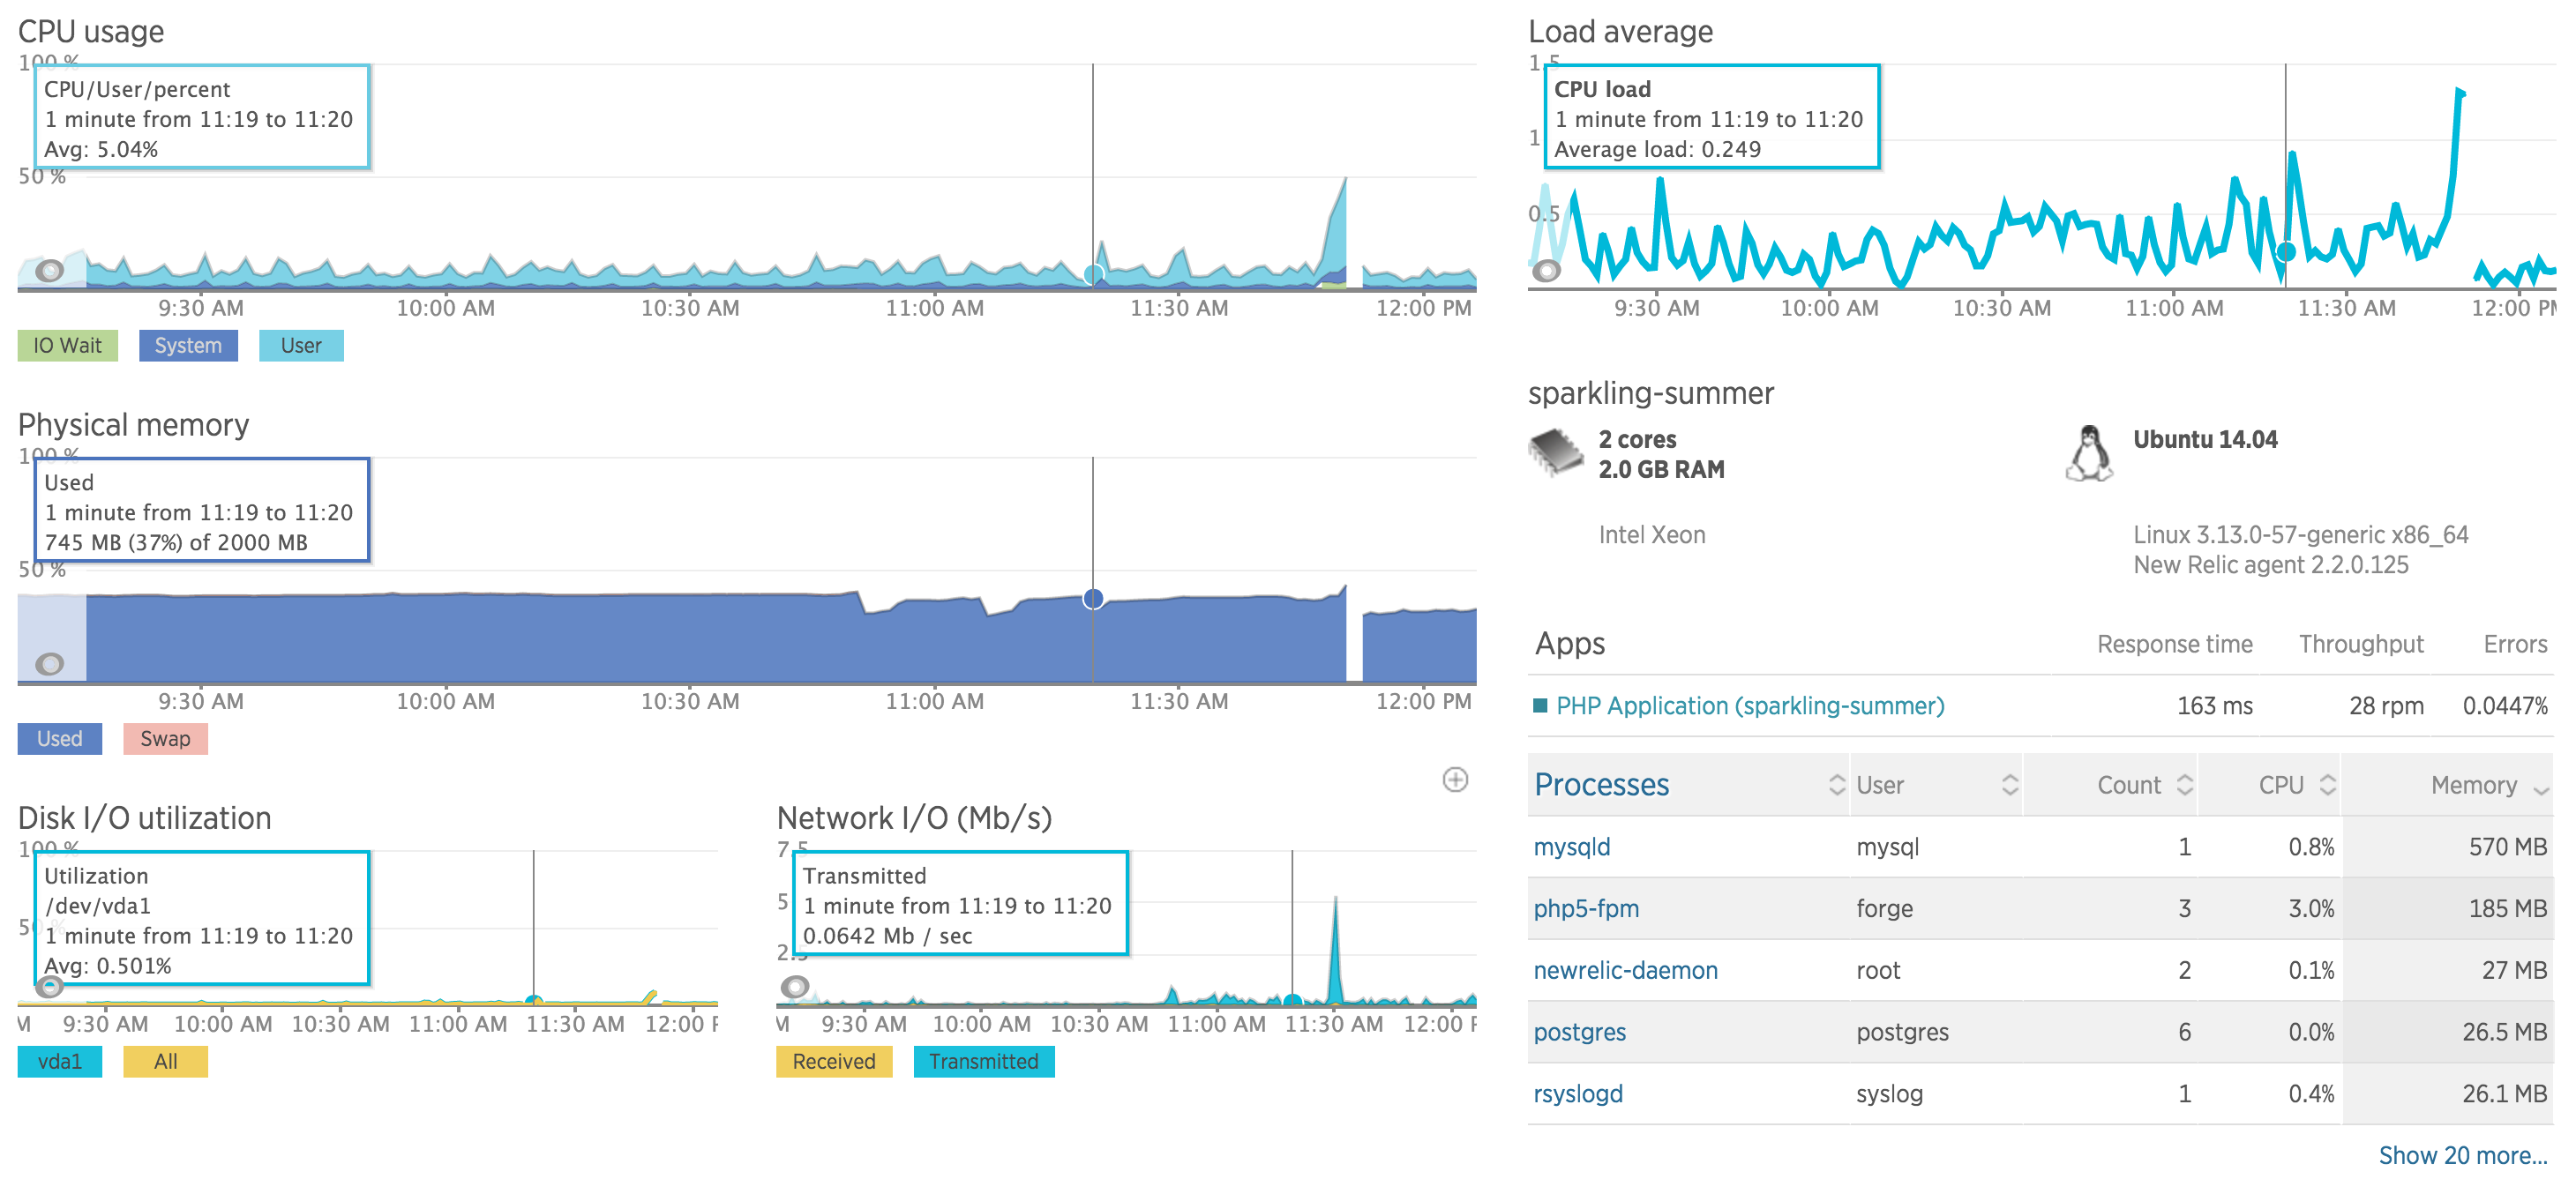
Task: Click the plus icon above the Network I/O chart
Action: point(1455,780)
